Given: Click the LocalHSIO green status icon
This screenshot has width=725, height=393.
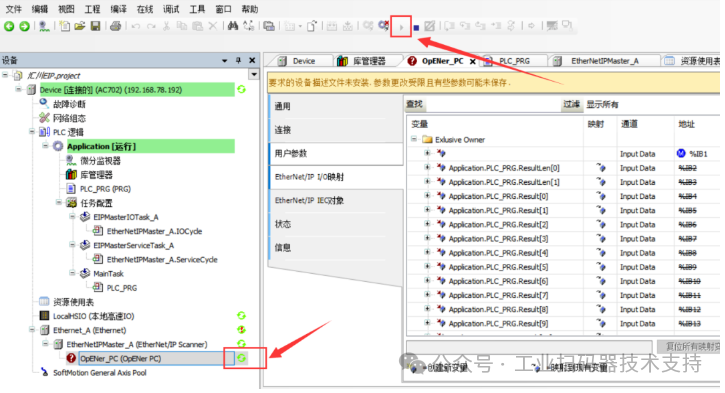Looking at the screenshot, I should (241, 316).
